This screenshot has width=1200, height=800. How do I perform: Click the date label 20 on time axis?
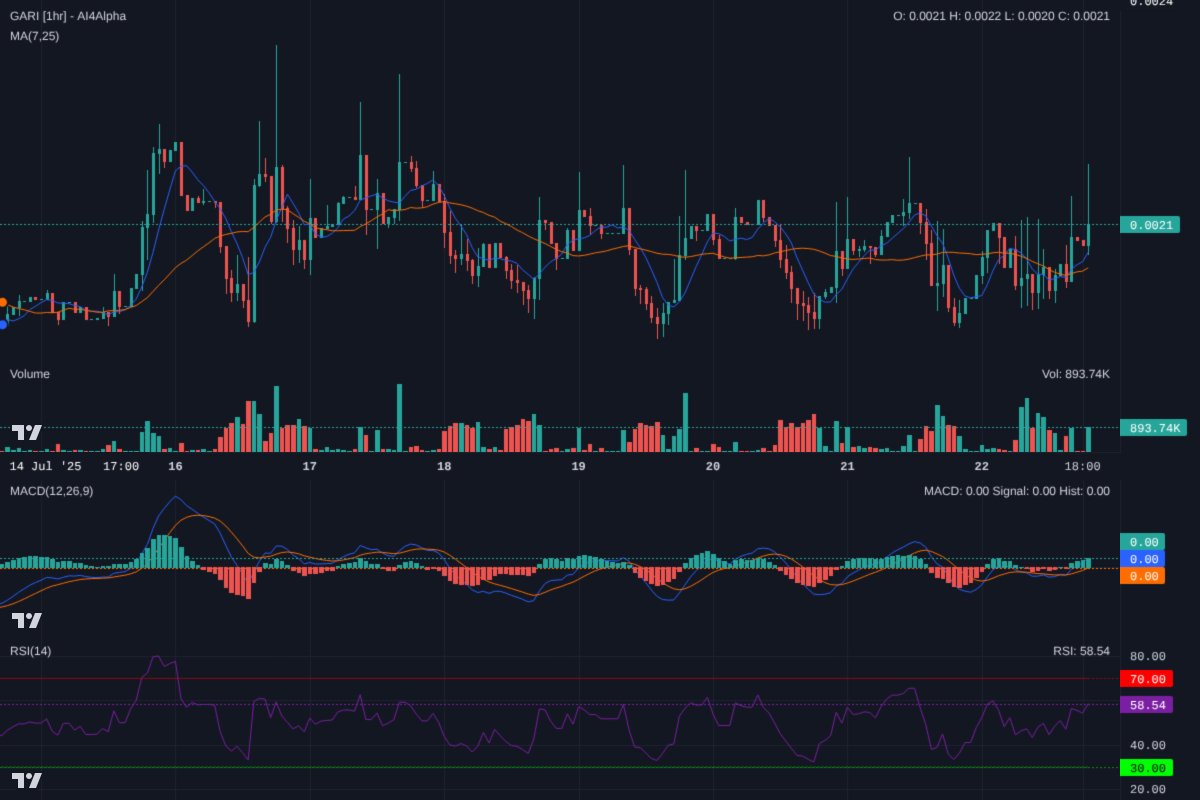tap(713, 466)
